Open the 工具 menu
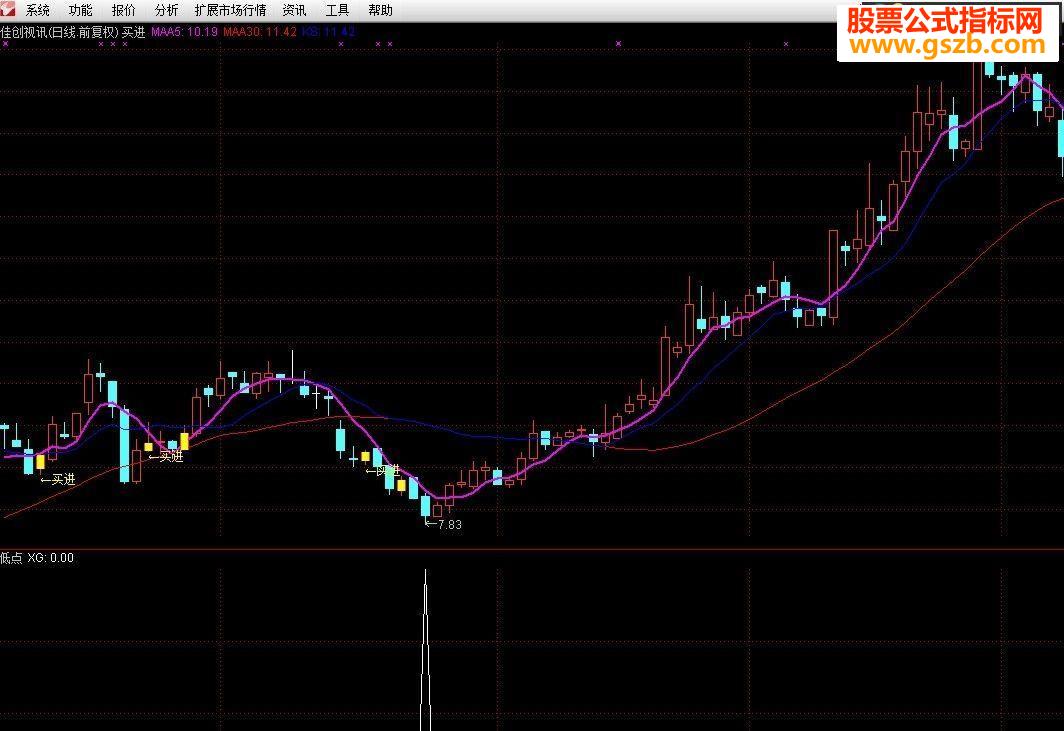This screenshot has height=731, width=1064. tap(337, 10)
